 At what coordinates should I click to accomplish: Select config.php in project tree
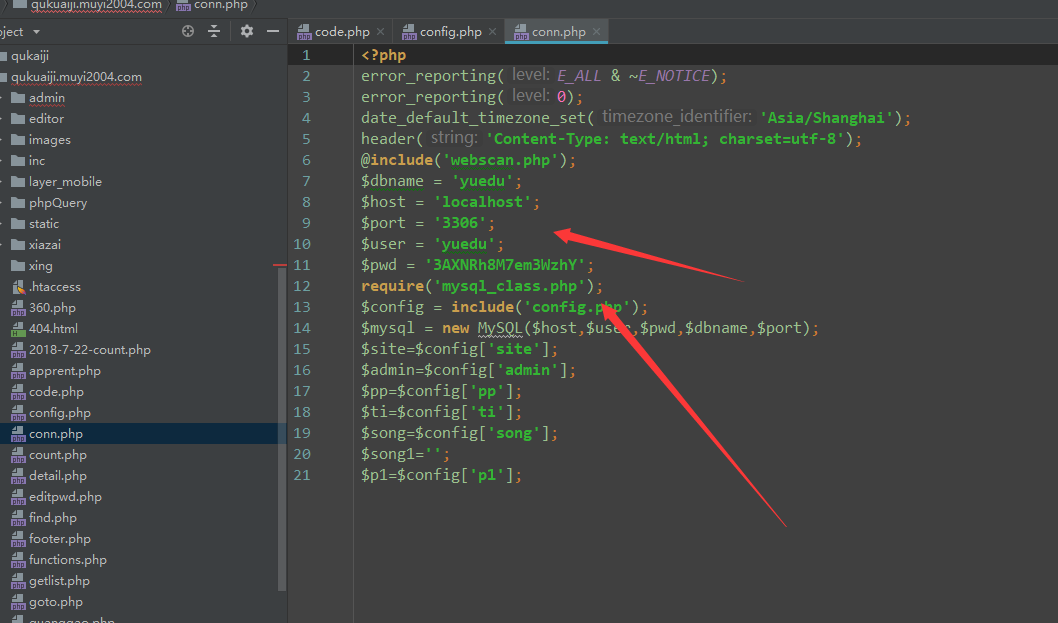[59, 412]
